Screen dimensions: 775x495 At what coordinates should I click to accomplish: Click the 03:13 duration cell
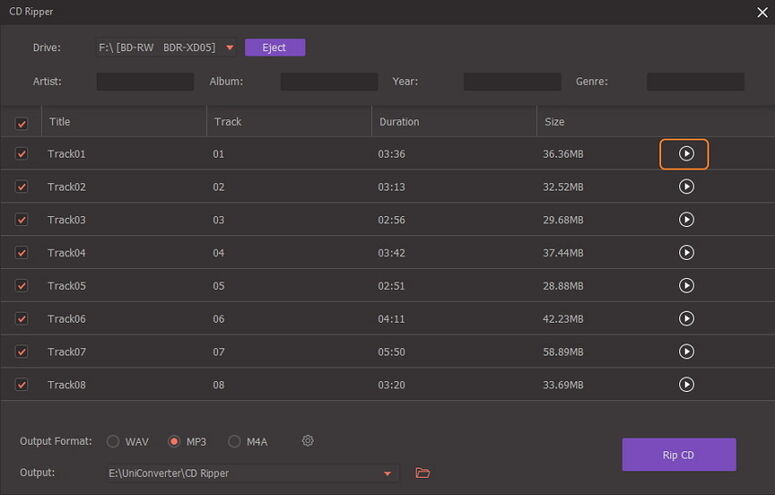pyautogui.click(x=391, y=187)
